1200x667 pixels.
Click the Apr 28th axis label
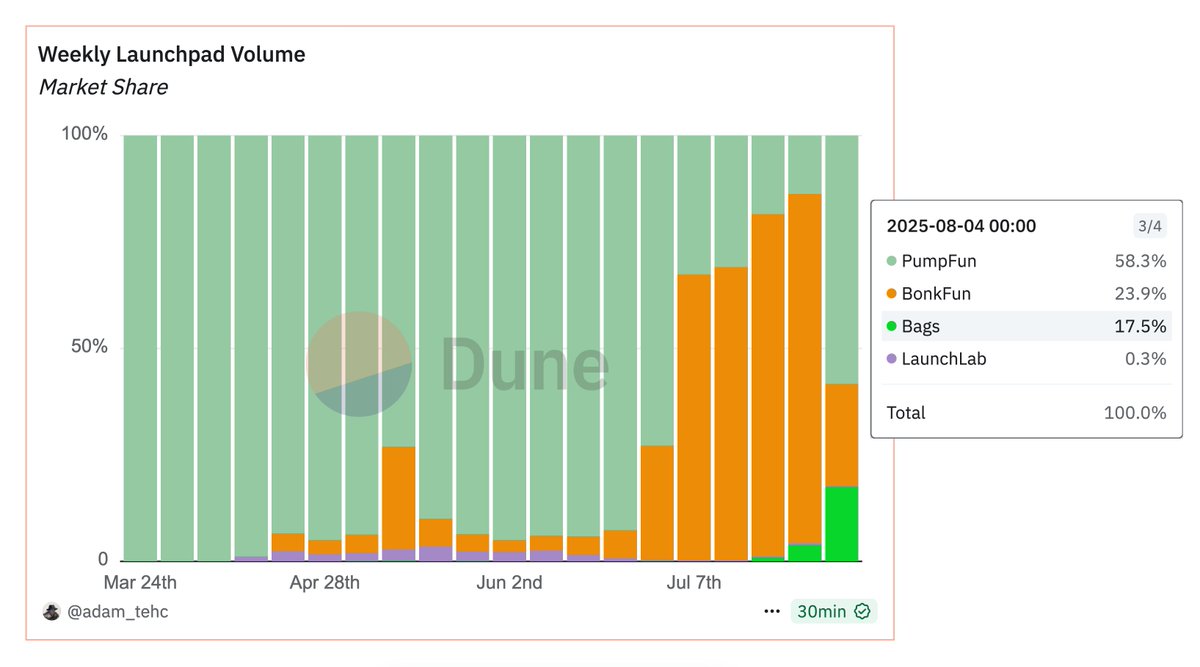coord(325,582)
